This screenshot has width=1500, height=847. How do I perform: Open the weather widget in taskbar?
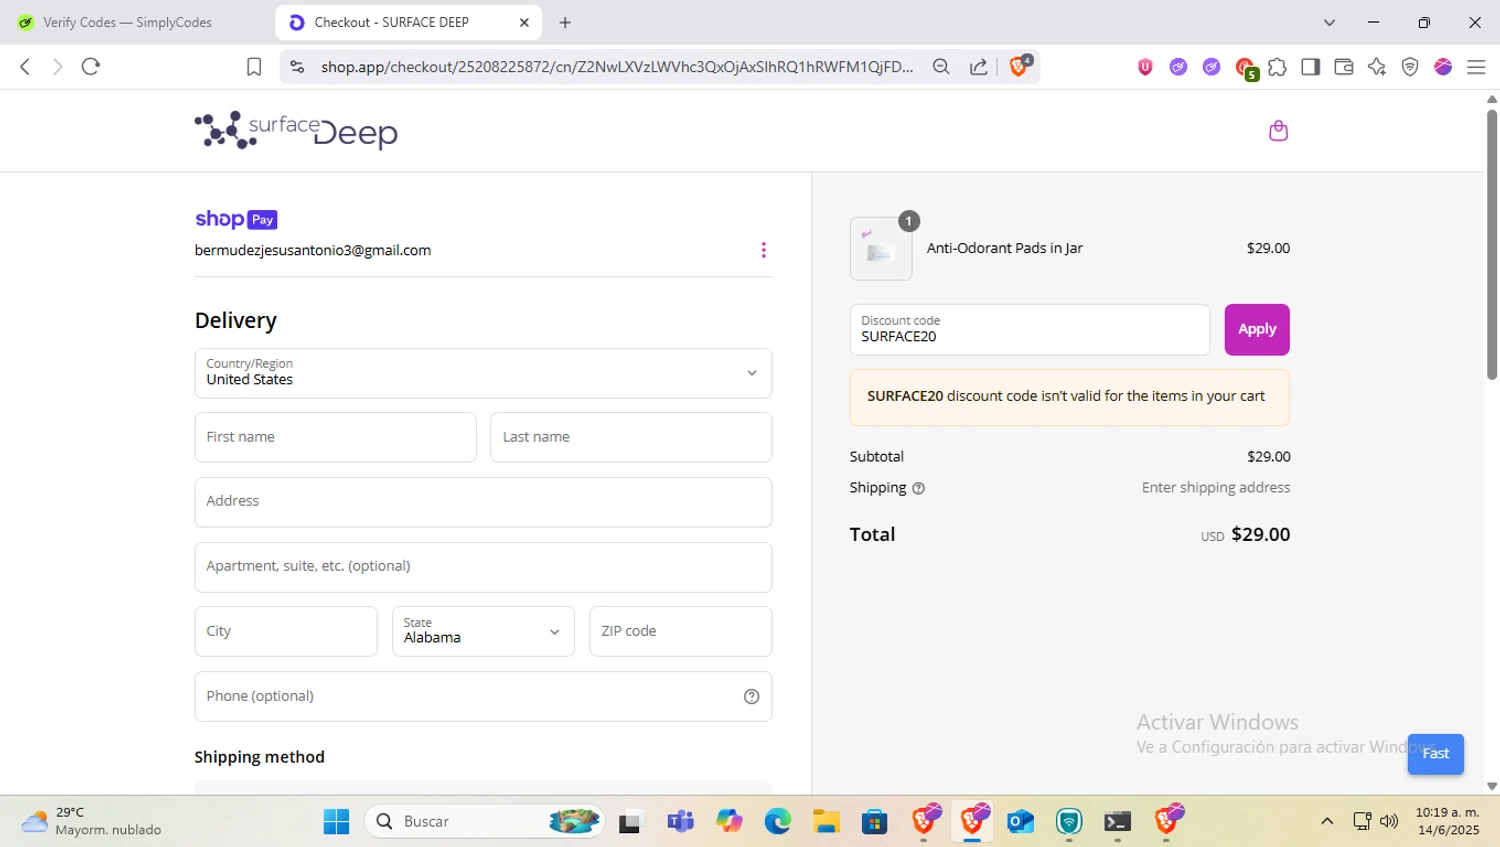pyautogui.click(x=92, y=822)
